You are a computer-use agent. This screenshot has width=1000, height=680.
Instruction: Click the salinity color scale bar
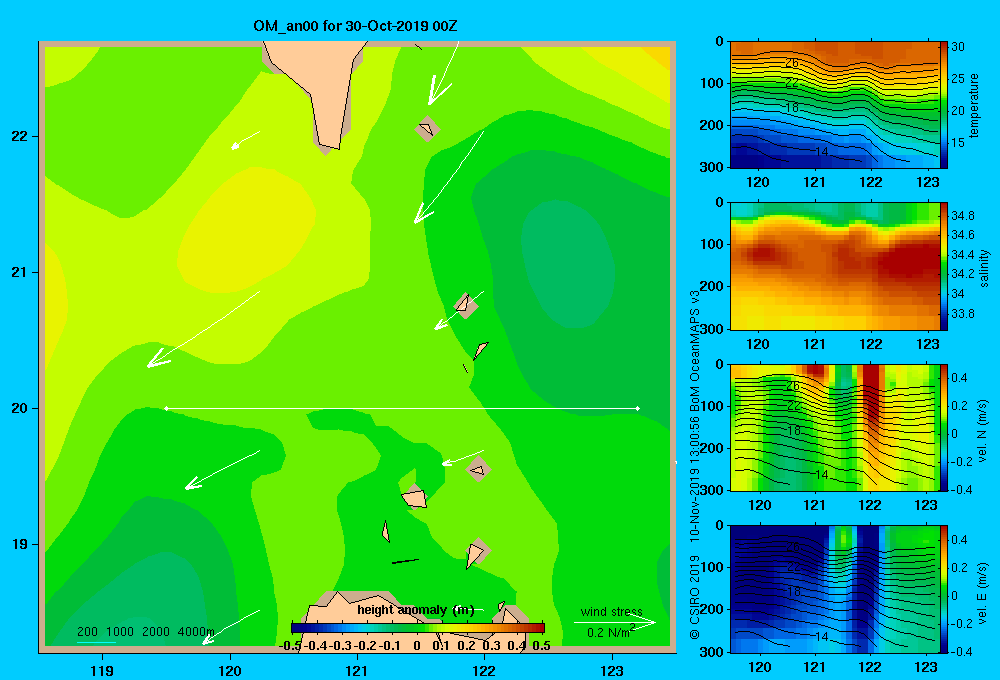coord(944,266)
